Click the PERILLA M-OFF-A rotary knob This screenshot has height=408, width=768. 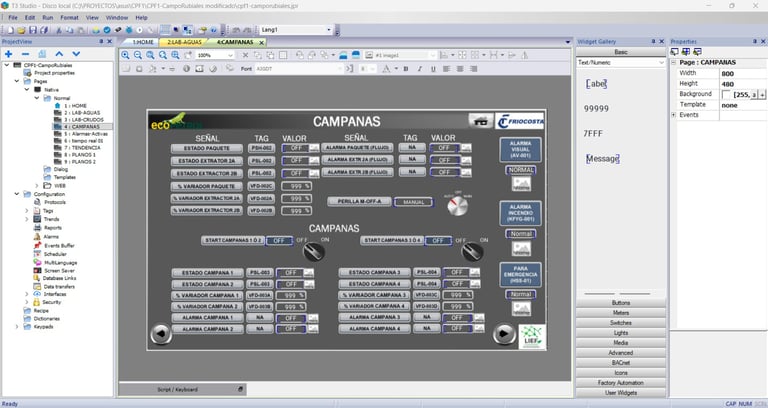click(458, 206)
